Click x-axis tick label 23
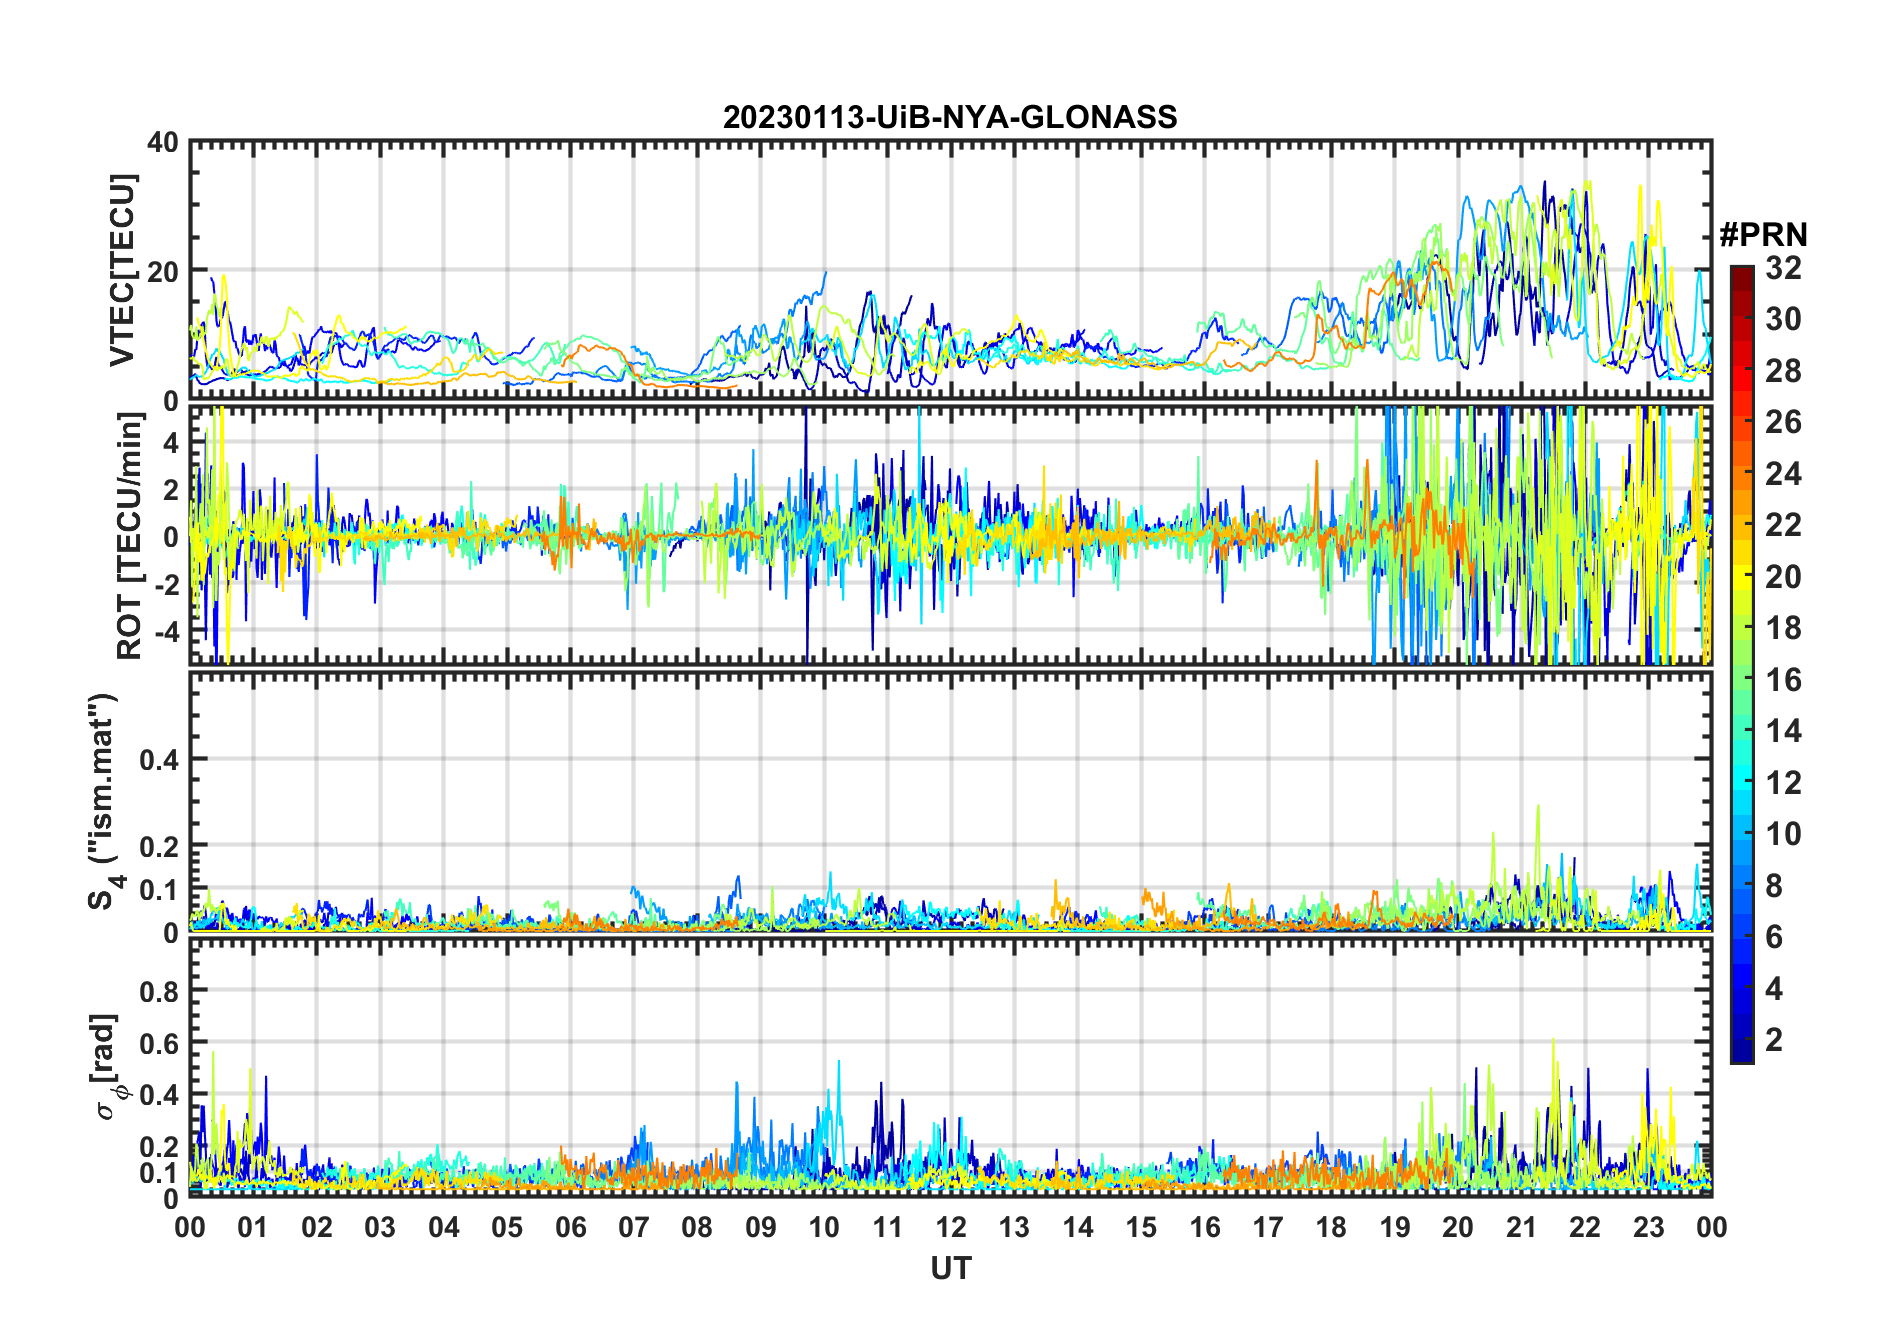 [x=1648, y=1227]
